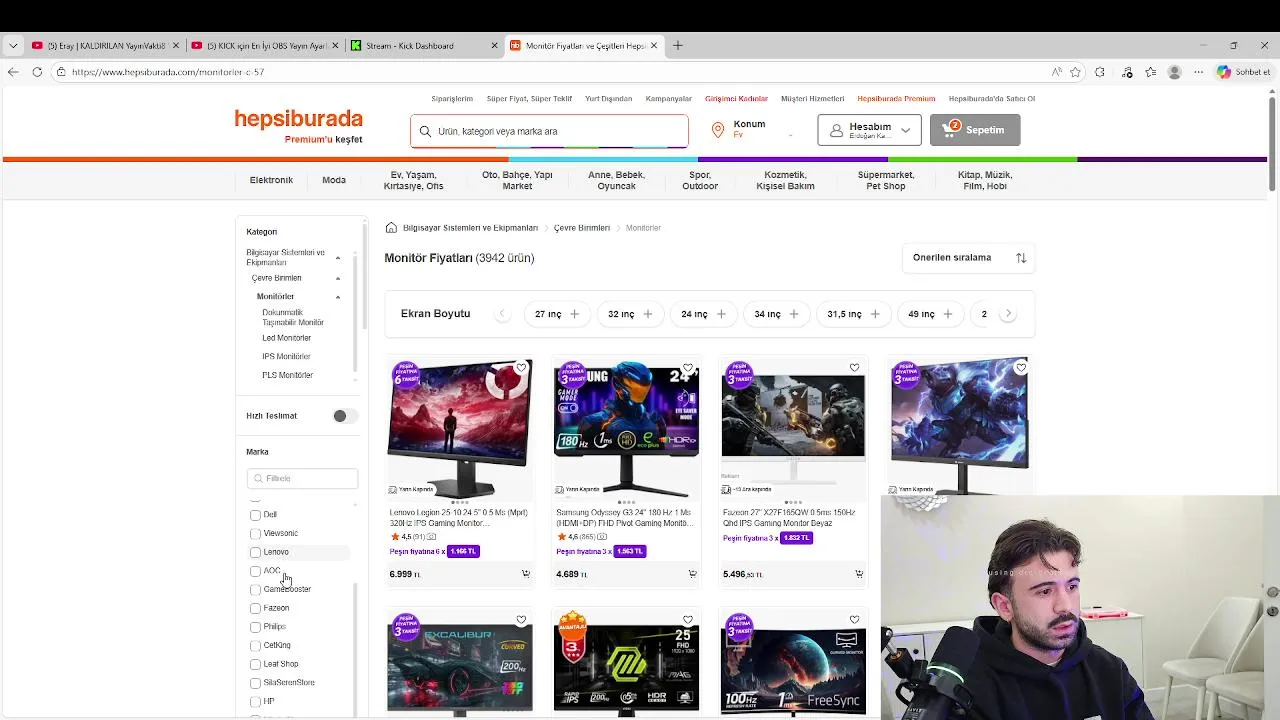1280x720 pixels.
Task: Open the Siparişlerim link
Action: click(x=452, y=99)
